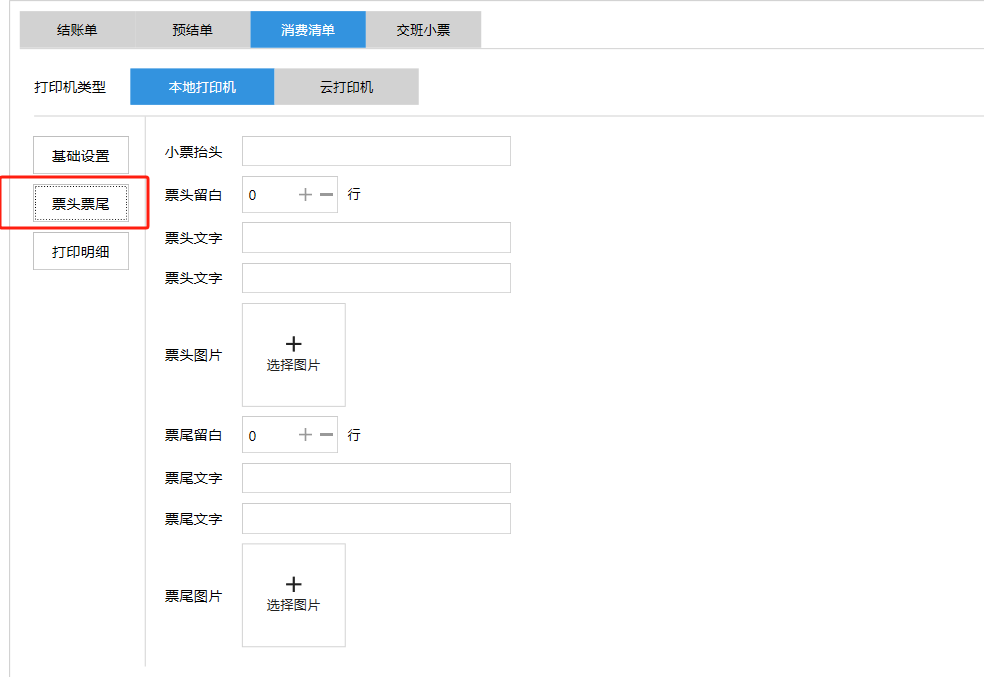Add a 票头图片 via 选择图片 box

coord(293,355)
